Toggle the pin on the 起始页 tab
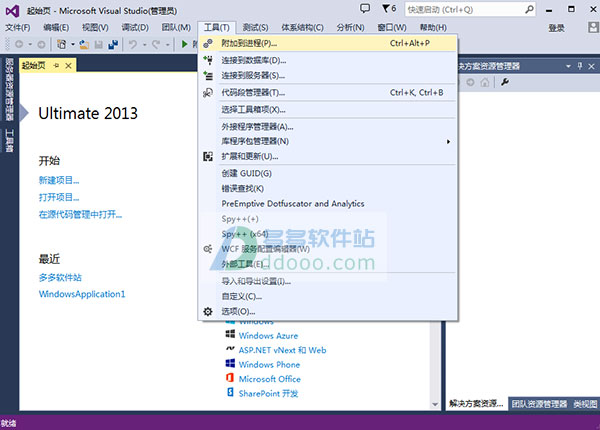 click(x=57, y=66)
